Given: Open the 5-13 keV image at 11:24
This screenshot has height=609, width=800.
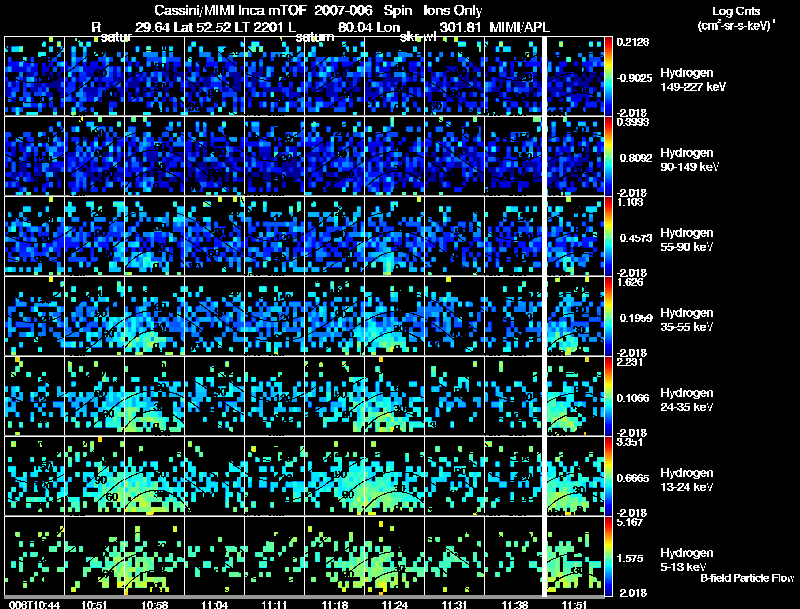Looking at the screenshot, I should pyautogui.click(x=394, y=556).
